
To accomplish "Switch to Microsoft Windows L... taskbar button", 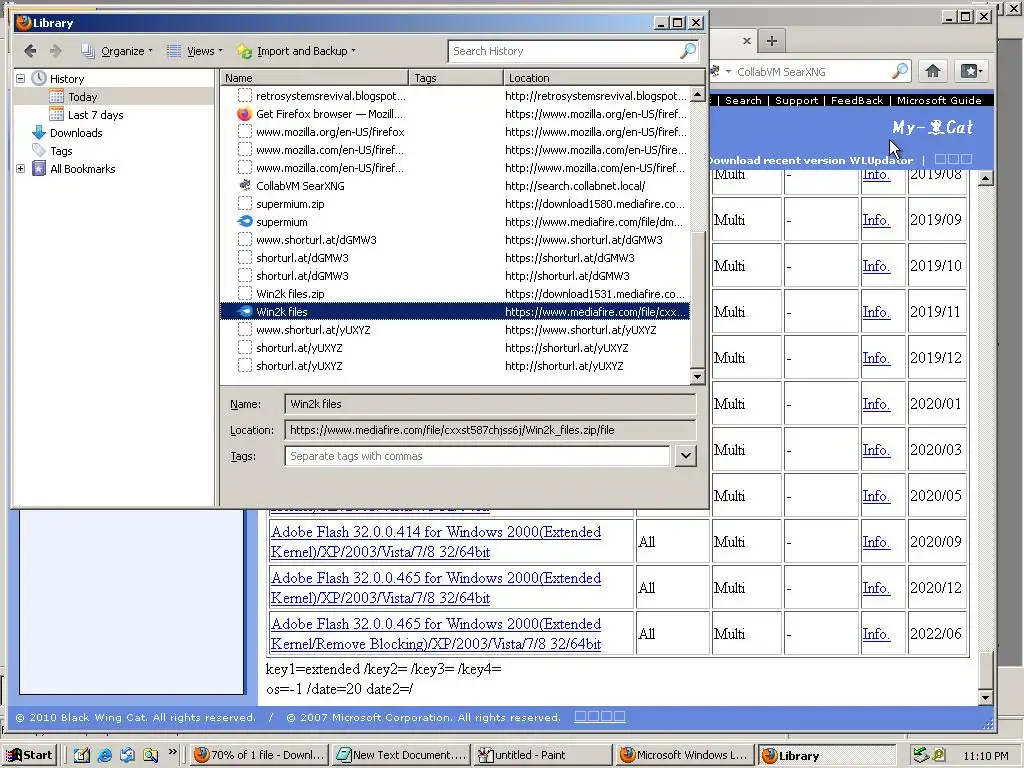I will click(685, 755).
